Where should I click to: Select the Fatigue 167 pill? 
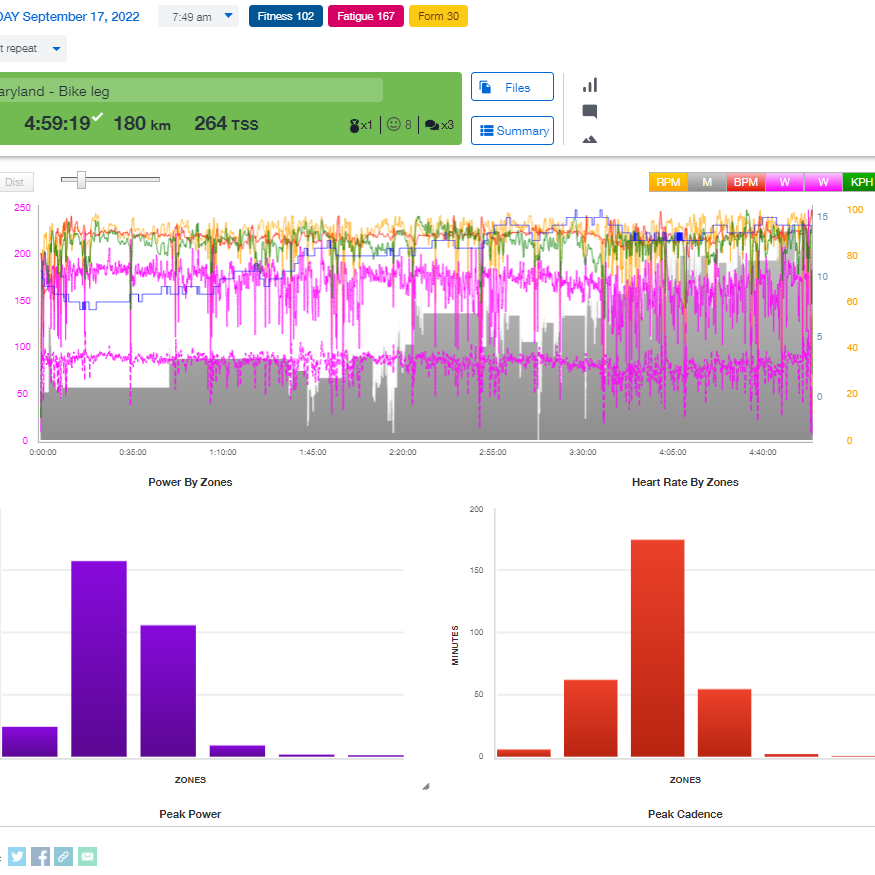point(365,16)
